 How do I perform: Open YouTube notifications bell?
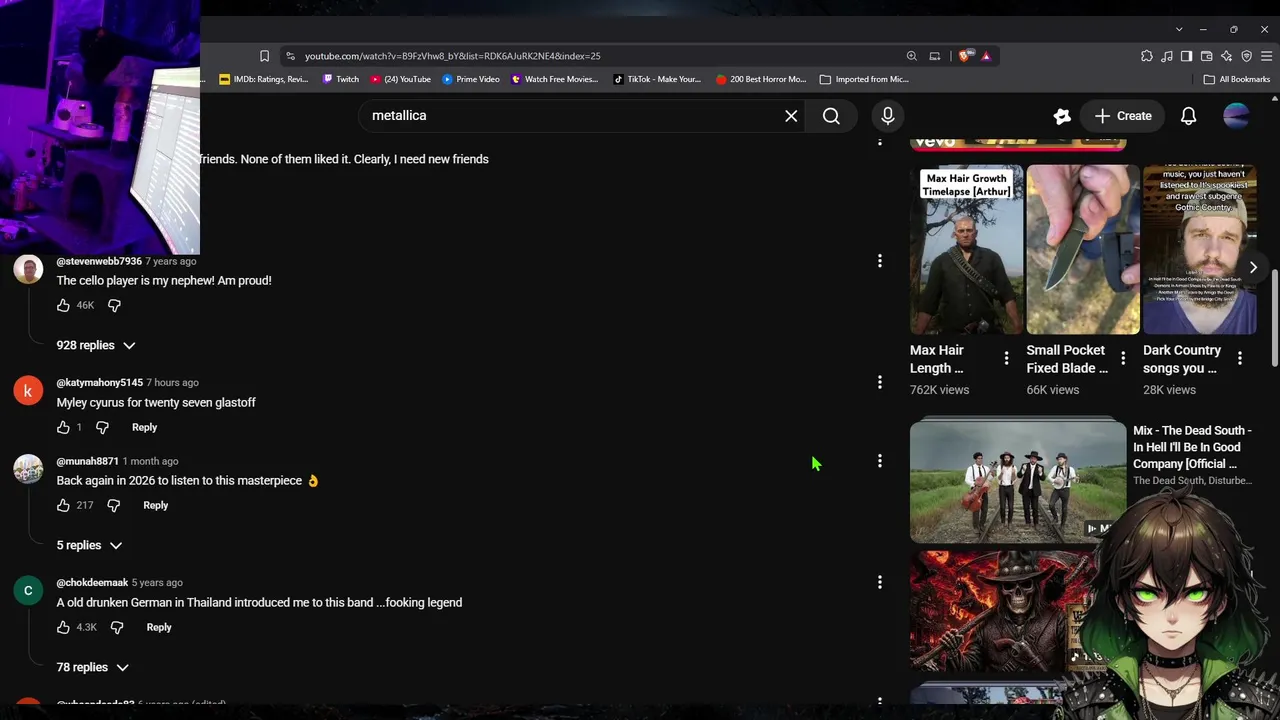[1189, 116]
